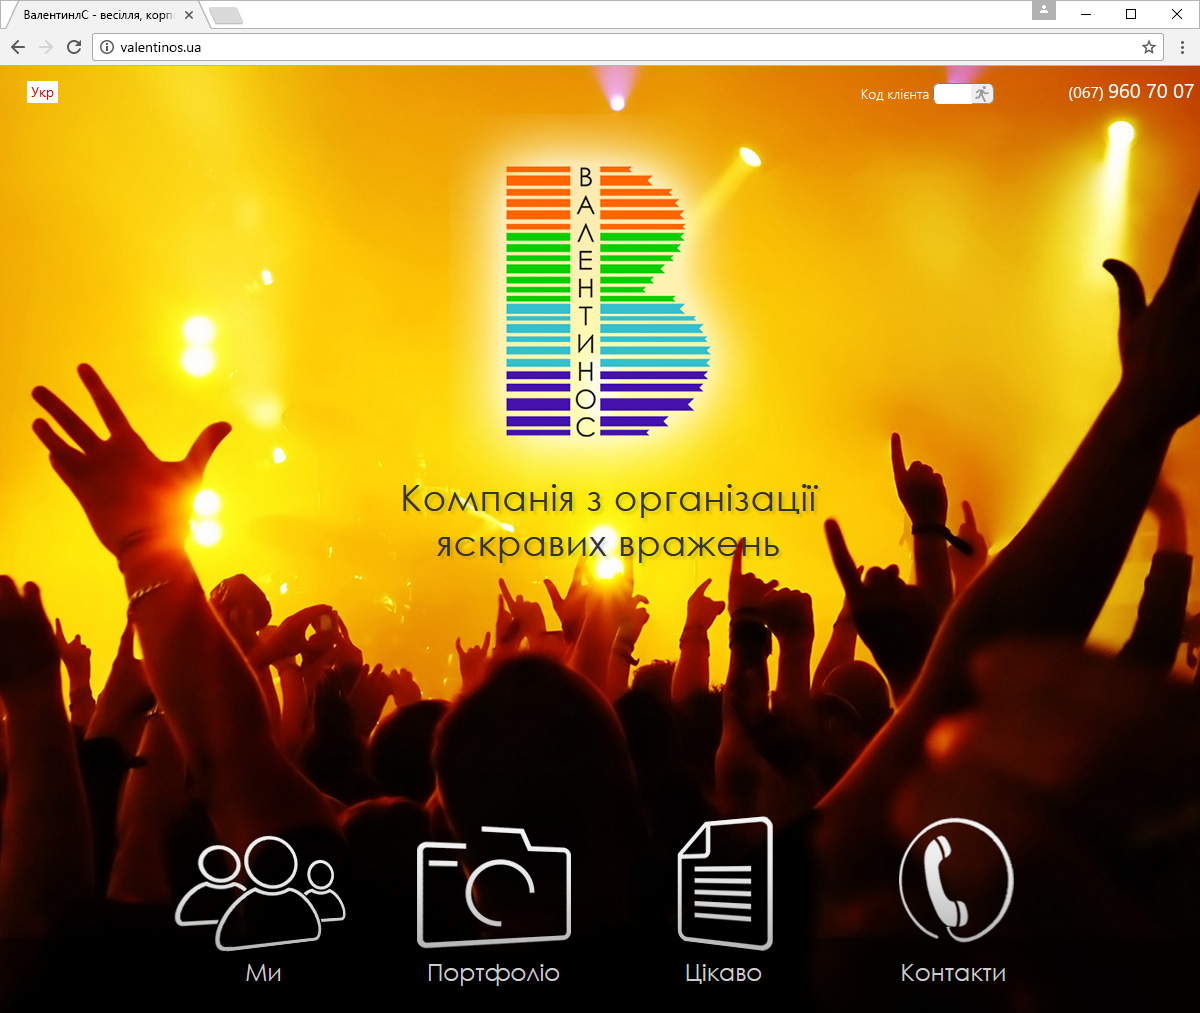
Task: Click the Портфоліо text link
Action: point(493,973)
